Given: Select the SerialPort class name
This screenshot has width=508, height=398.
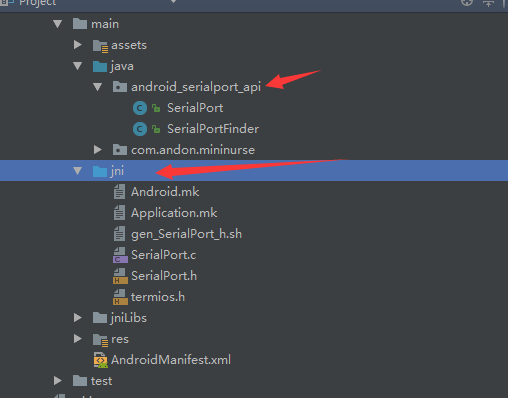Looking at the screenshot, I should pyautogui.click(x=195, y=108).
